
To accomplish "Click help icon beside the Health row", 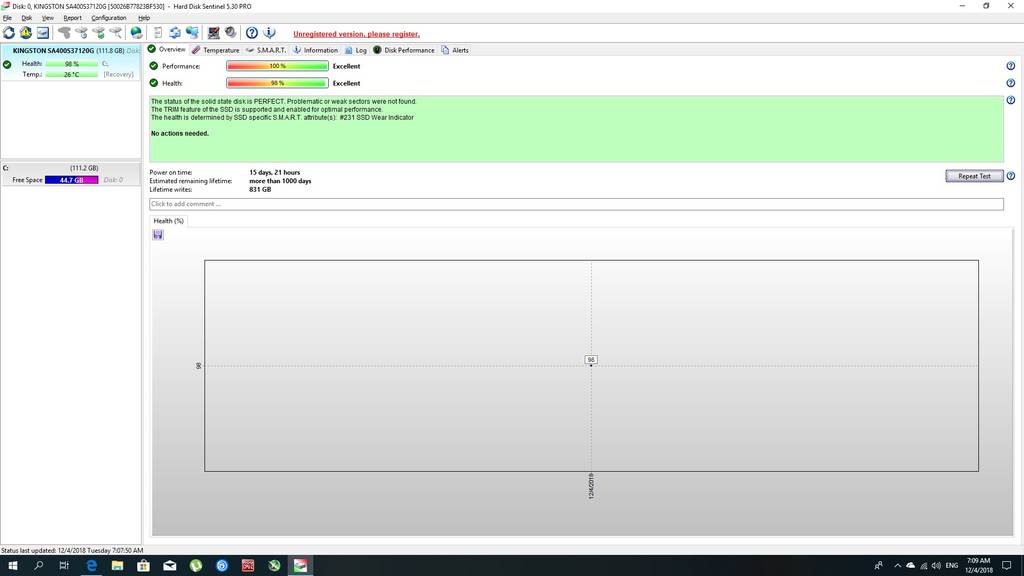I will (x=1010, y=83).
